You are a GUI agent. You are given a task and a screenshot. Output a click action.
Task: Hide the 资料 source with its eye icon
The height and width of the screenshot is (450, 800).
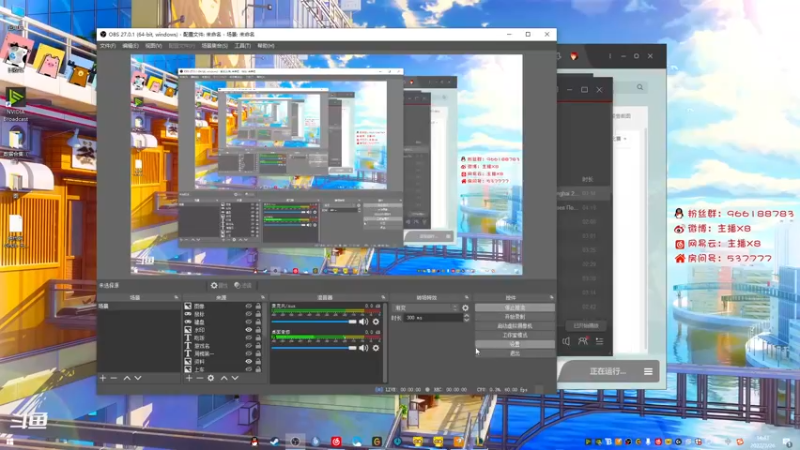tap(248, 362)
